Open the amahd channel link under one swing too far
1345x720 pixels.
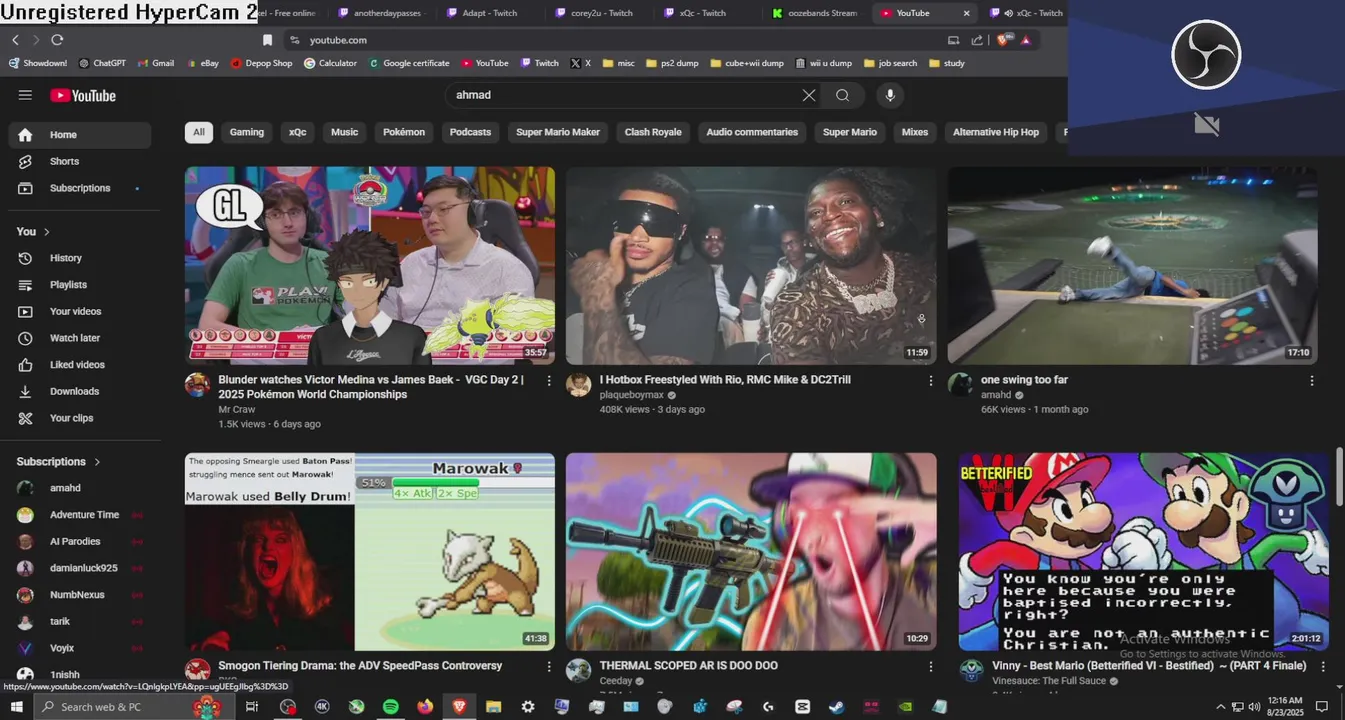pyautogui.click(x=996, y=395)
